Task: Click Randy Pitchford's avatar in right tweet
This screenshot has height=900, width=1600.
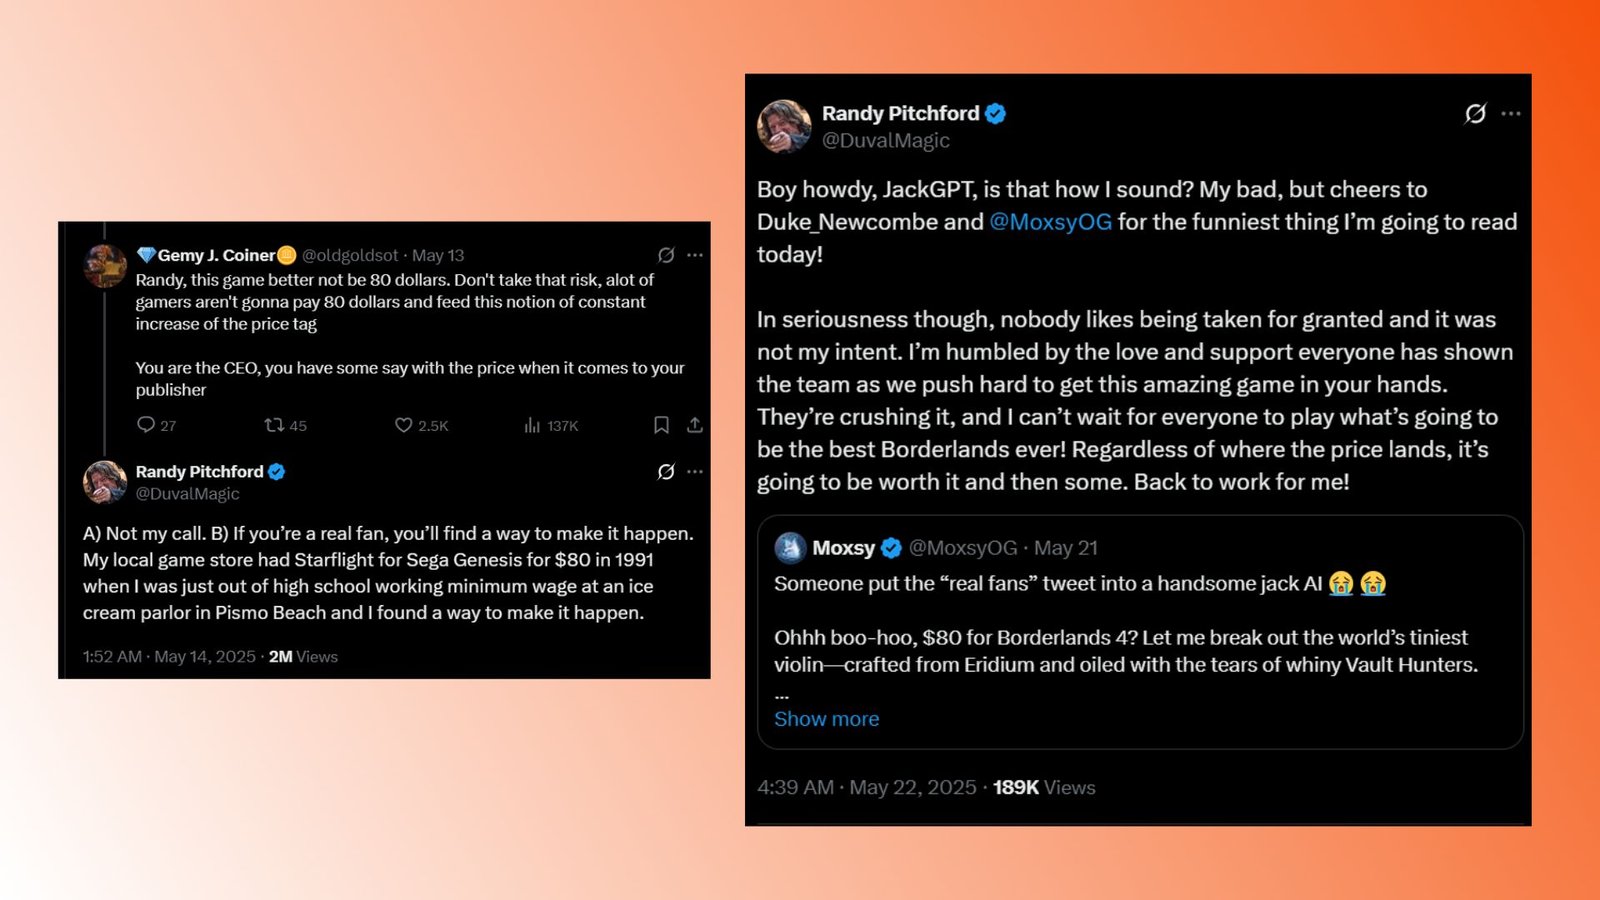Action: click(784, 126)
